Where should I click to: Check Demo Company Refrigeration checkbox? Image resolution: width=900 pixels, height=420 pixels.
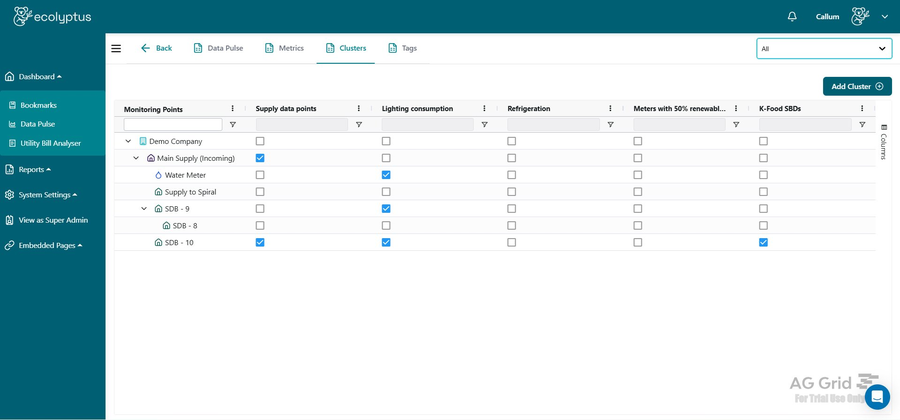click(512, 141)
